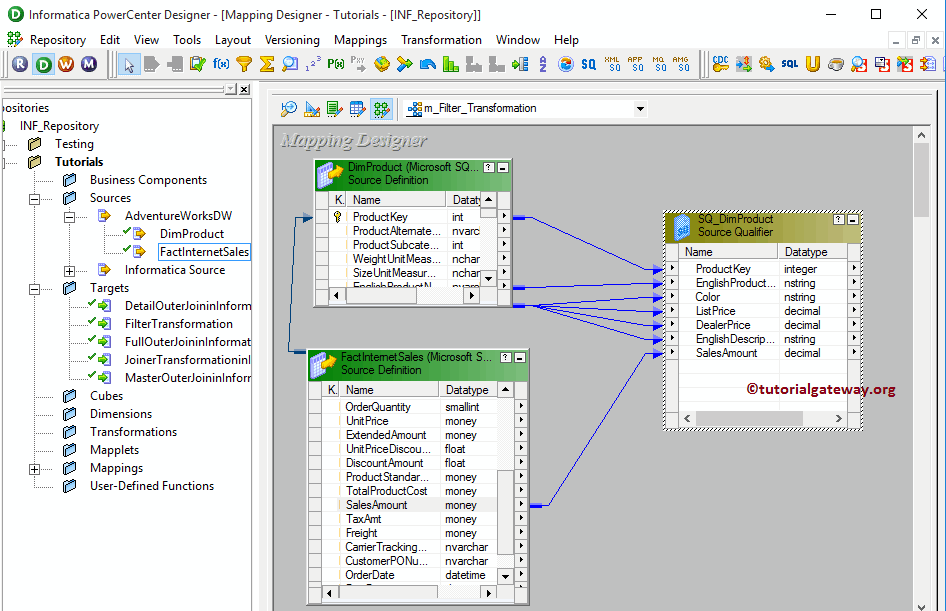Open the Versioning menu

pyautogui.click(x=292, y=40)
